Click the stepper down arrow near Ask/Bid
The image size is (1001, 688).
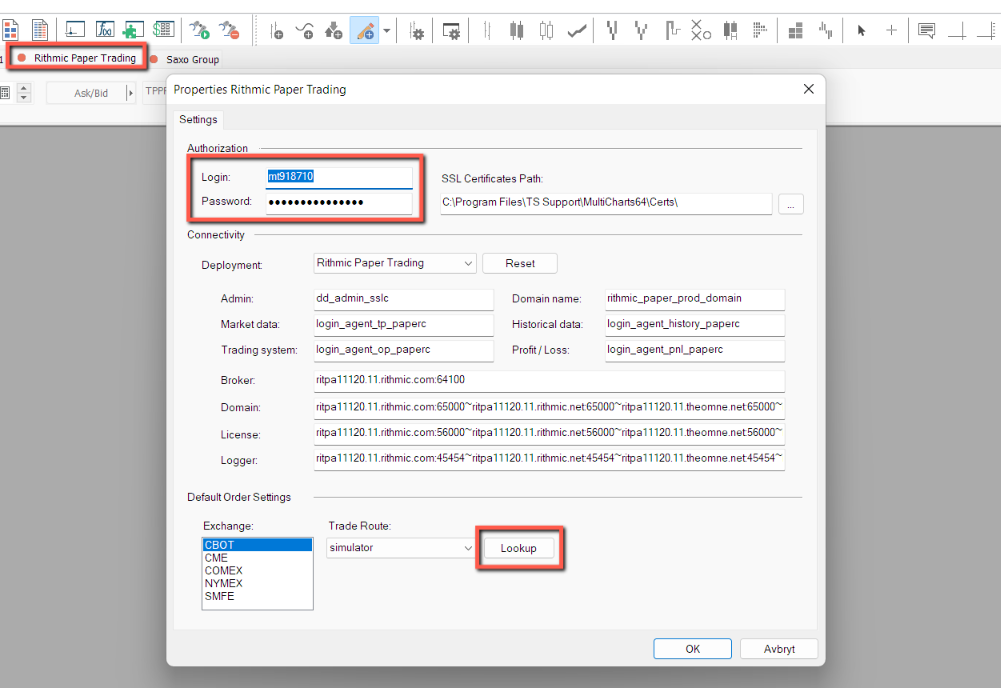[x=24, y=98]
